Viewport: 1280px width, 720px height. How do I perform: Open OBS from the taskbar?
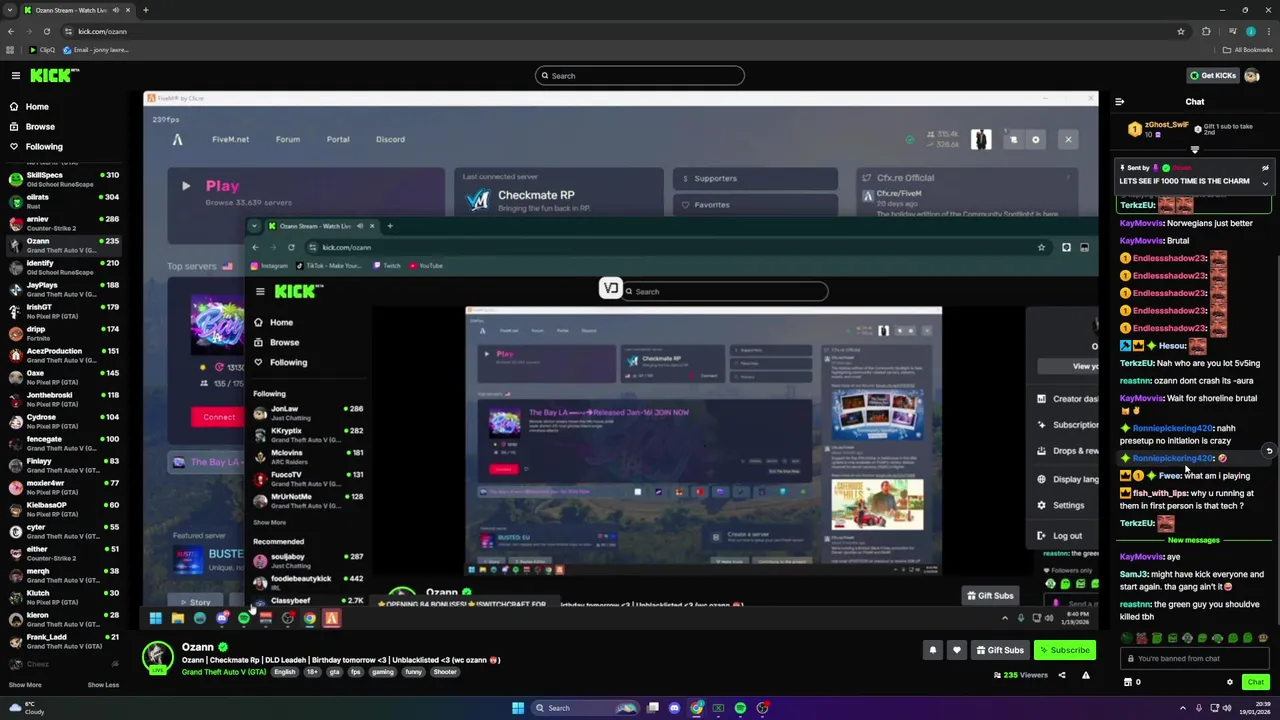click(762, 708)
